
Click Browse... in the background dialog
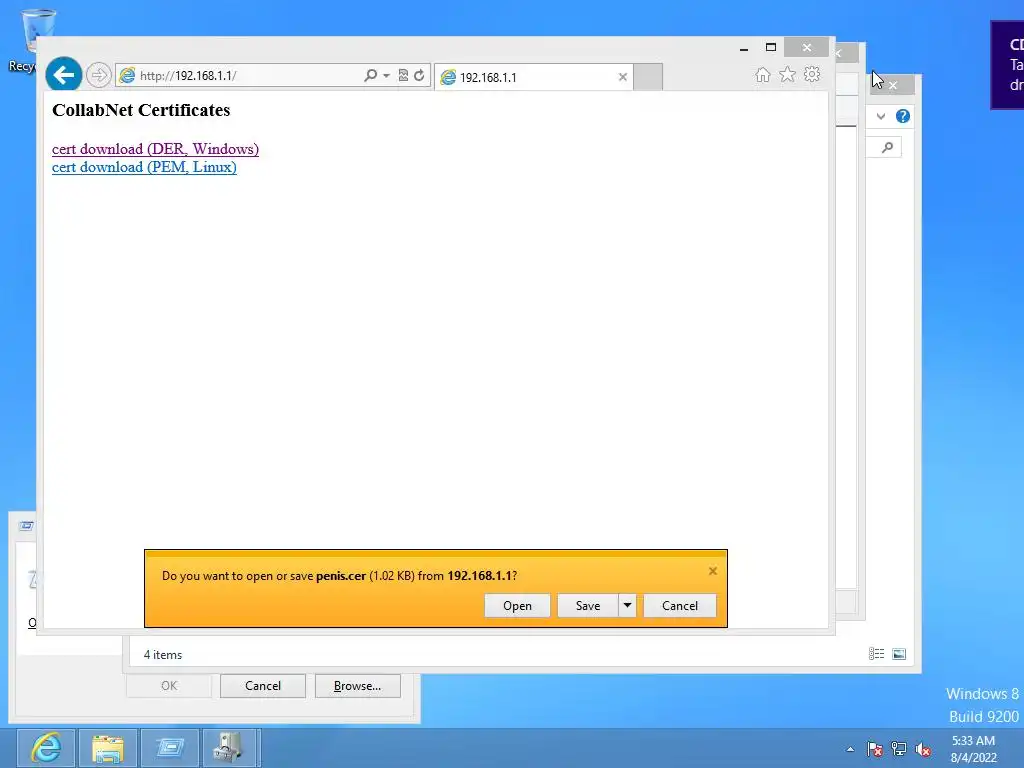(x=357, y=686)
